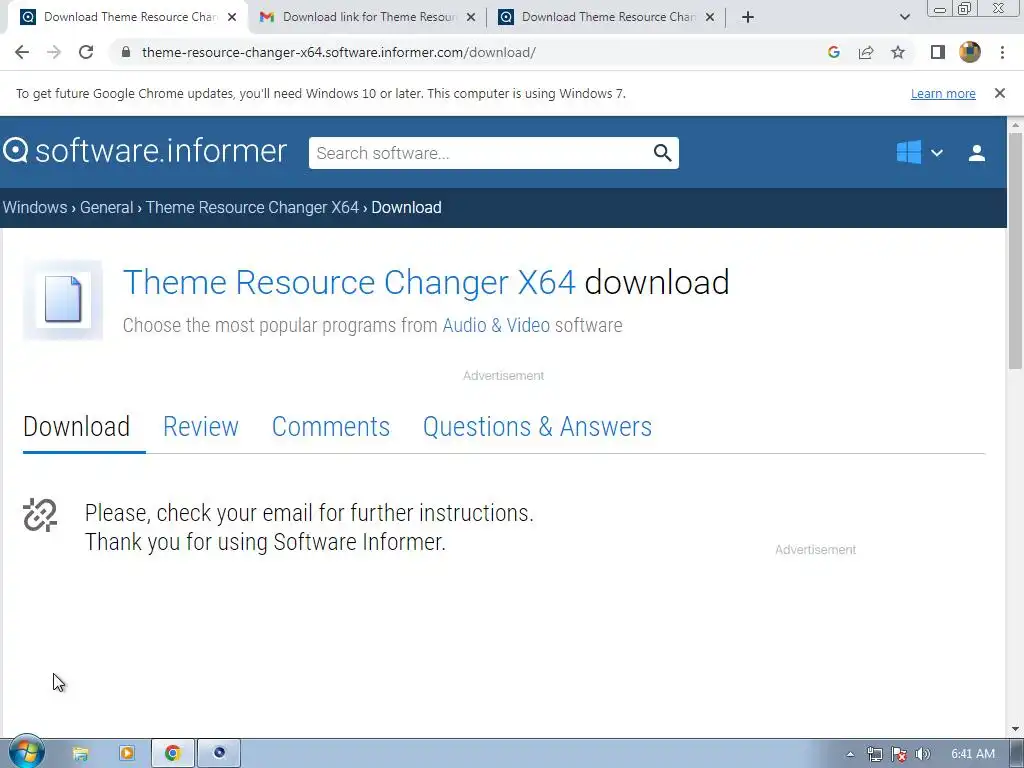Switch to the Review tab
The width and height of the screenshot is (1024, 768).
pos(200,426)
